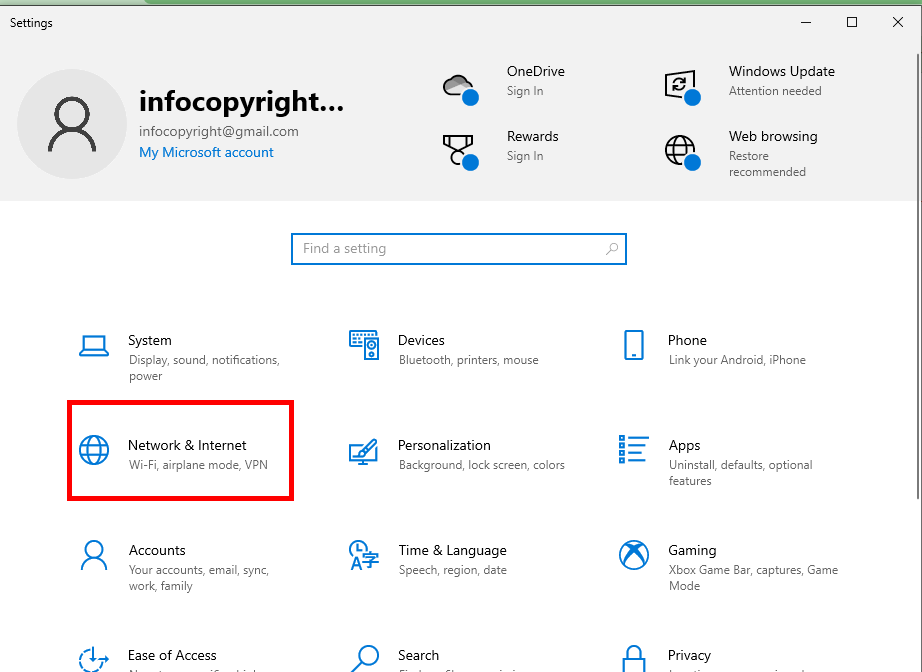The height and width of the screenshot is (672, 922).
Task: Open the Apps settings title
Action: coord(684,446)
